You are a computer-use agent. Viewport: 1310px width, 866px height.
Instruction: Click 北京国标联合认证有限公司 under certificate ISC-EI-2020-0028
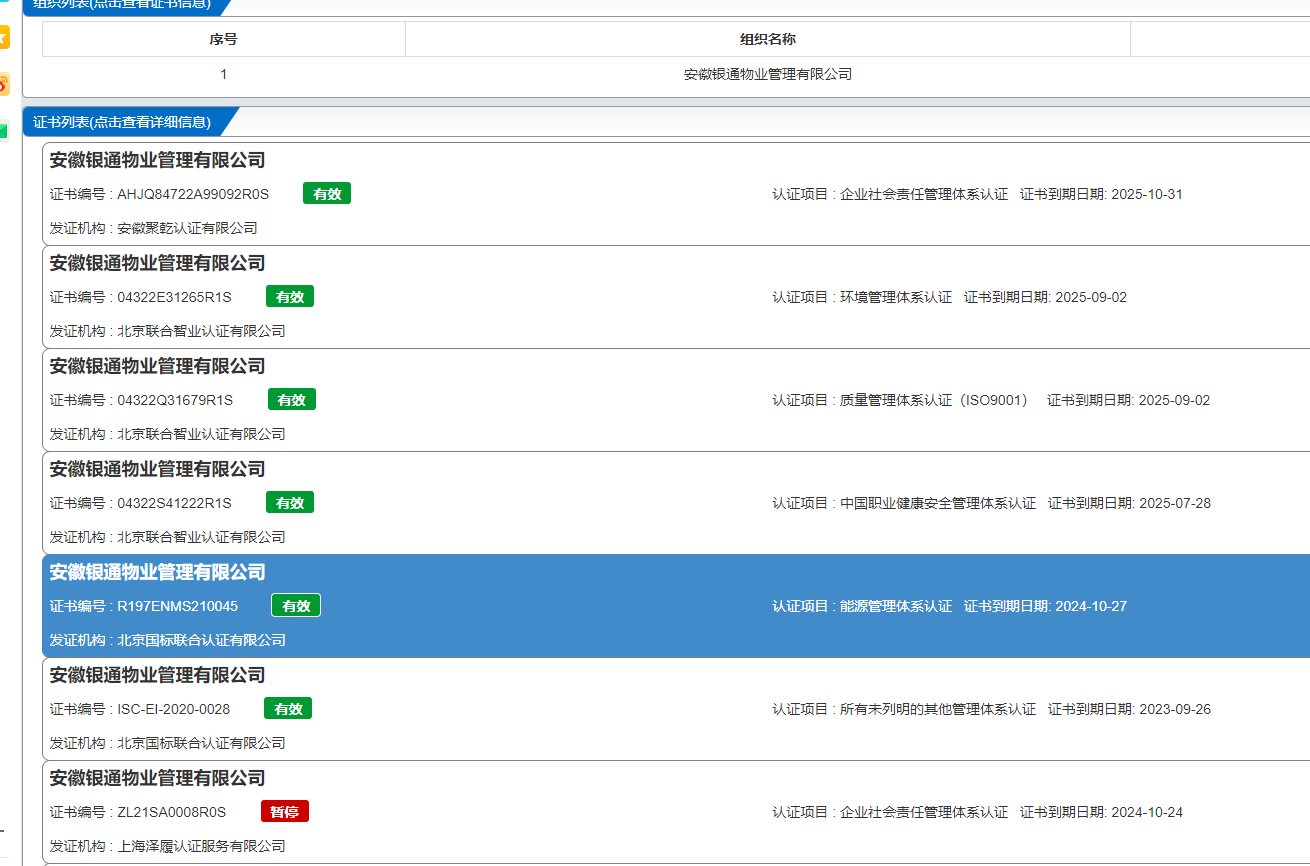(x=201, y=743)
